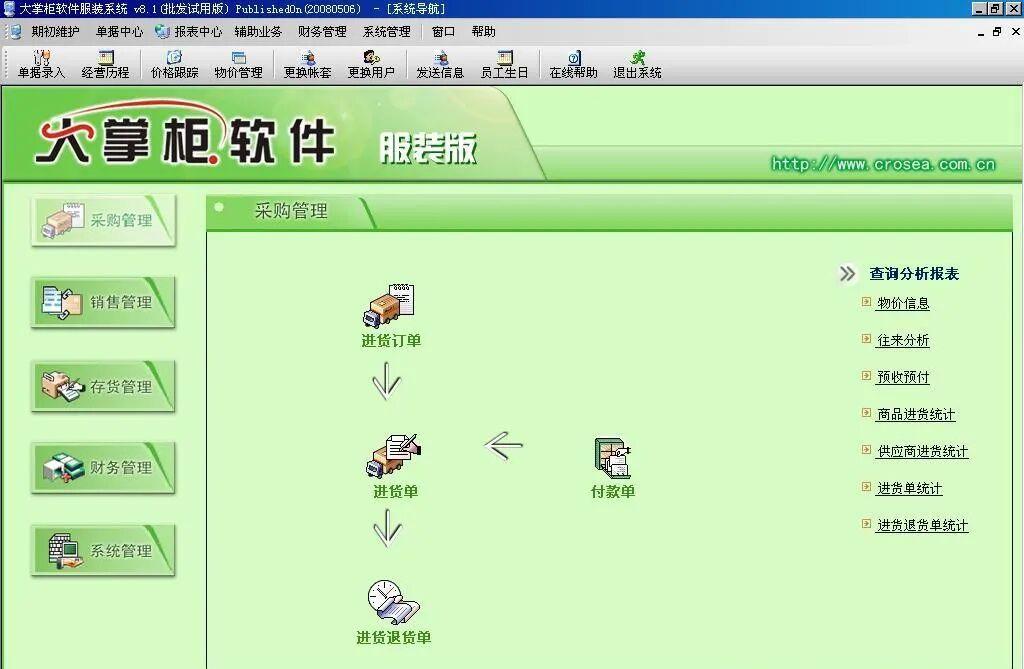Open the 物价管理 tool

click(x=239, y=63)
